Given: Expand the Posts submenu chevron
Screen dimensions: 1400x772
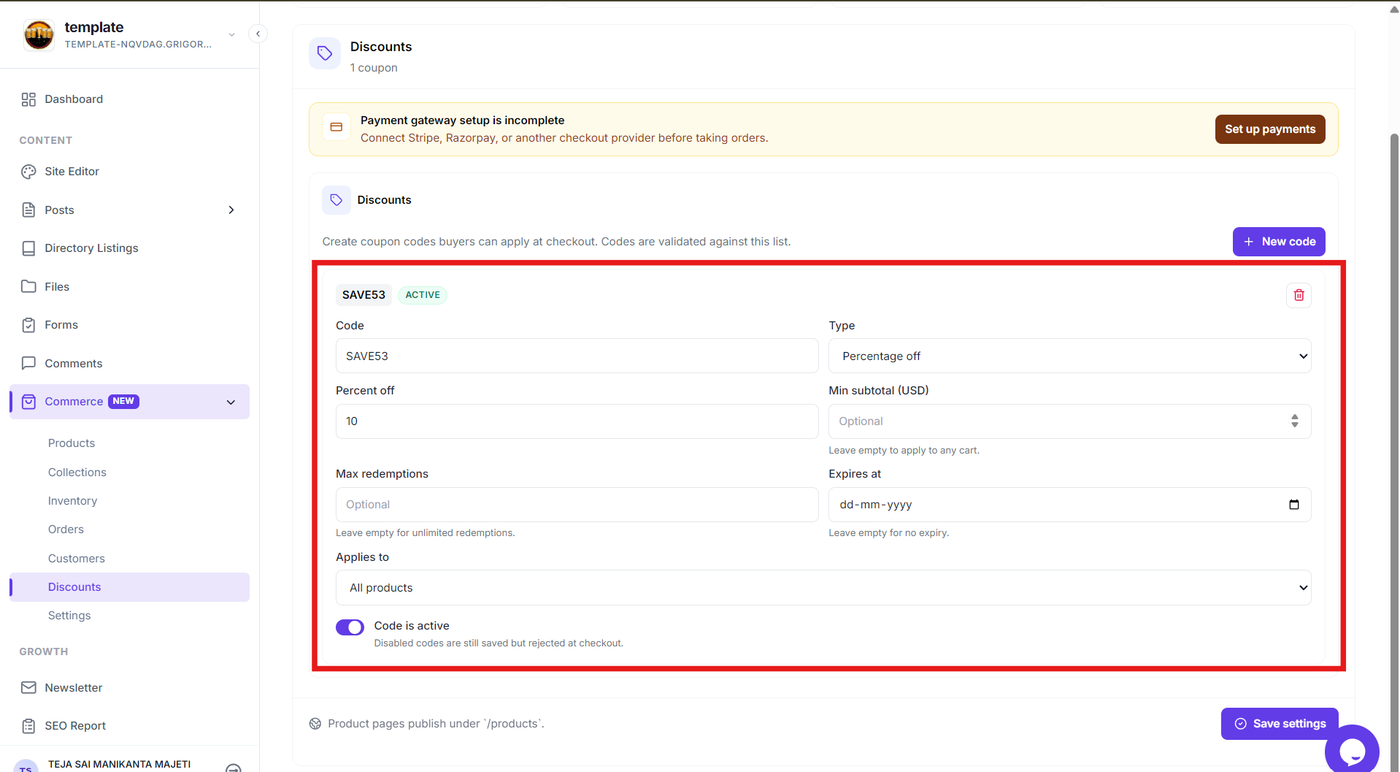Looking at the screenshot, I should click(231, 210).
